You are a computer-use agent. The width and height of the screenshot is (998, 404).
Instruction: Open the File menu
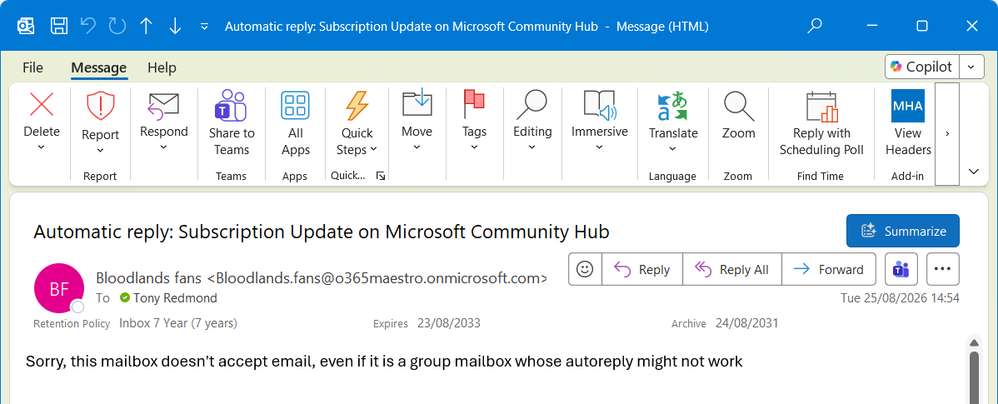[x=32, y=67]
